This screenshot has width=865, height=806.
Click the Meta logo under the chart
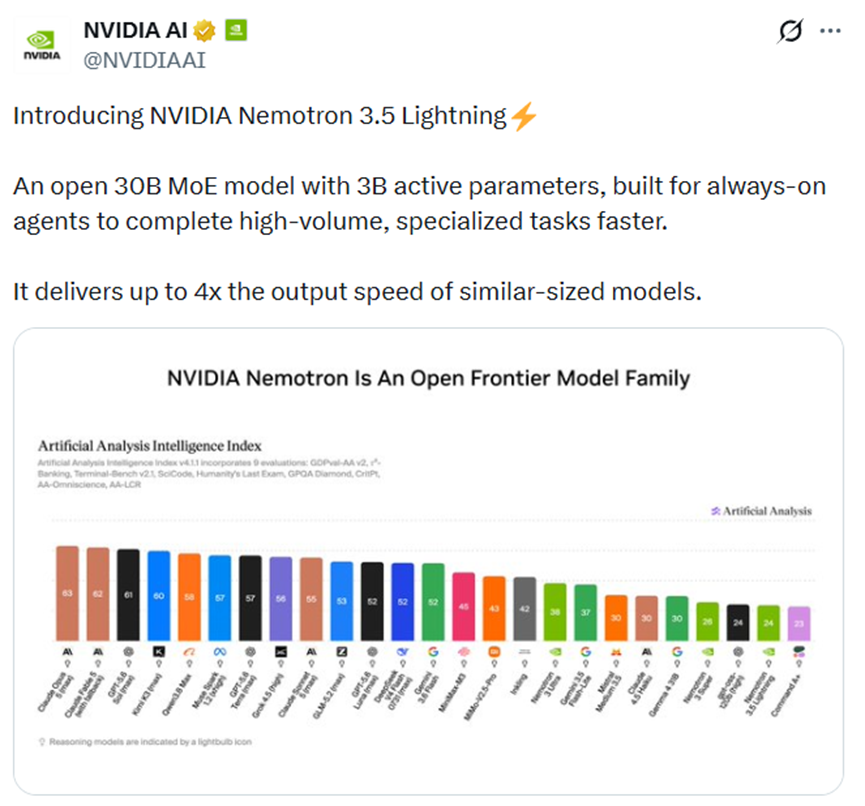tap(220, 652)
